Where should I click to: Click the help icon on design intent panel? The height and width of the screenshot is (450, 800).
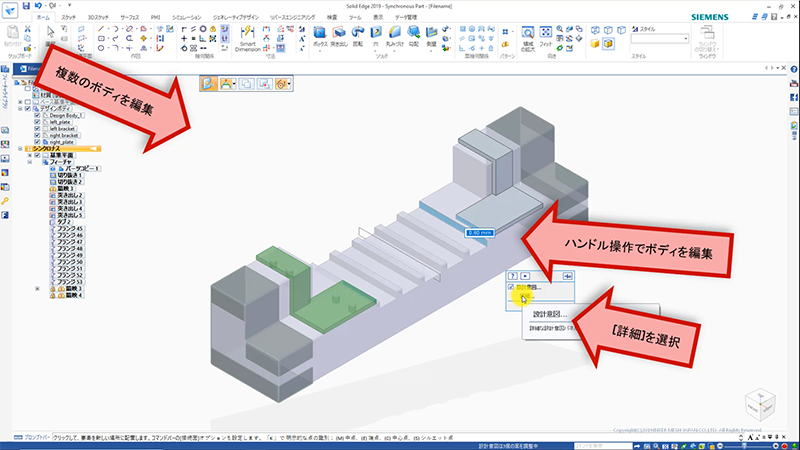[x=513, y=274]
